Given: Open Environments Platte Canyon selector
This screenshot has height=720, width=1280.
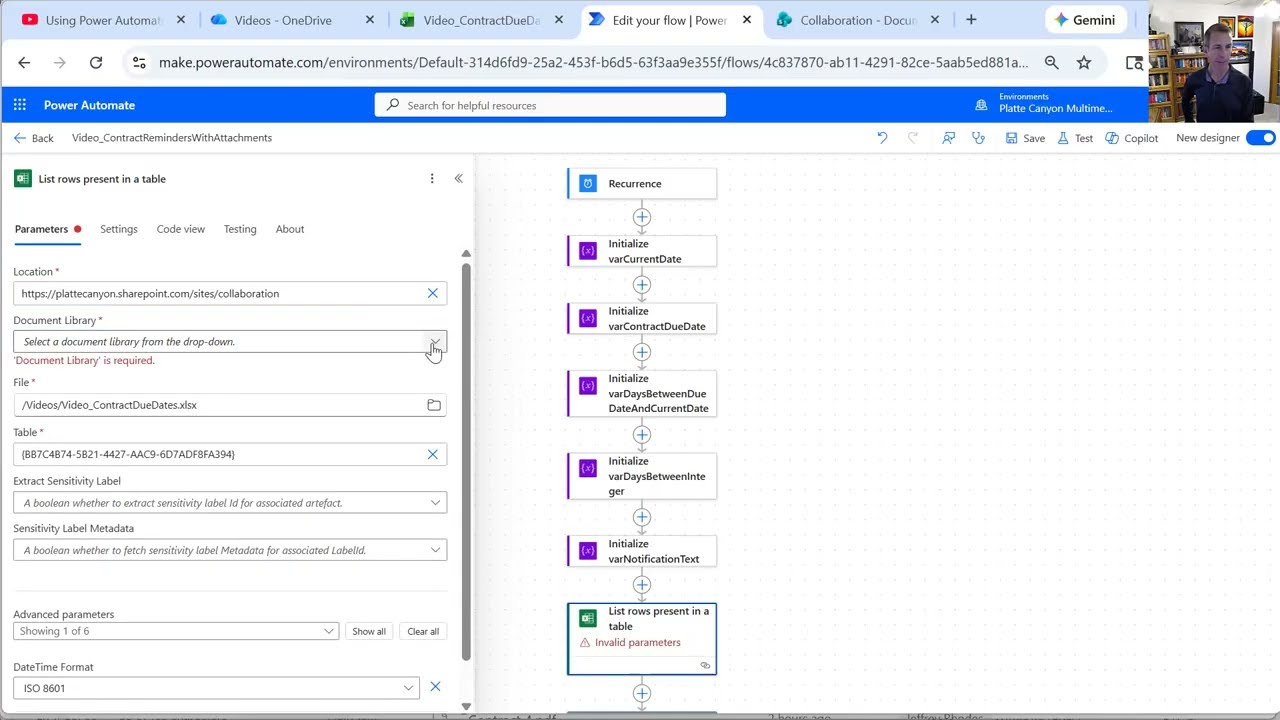Looking at the screenshot, I should tap(1045, 103).
